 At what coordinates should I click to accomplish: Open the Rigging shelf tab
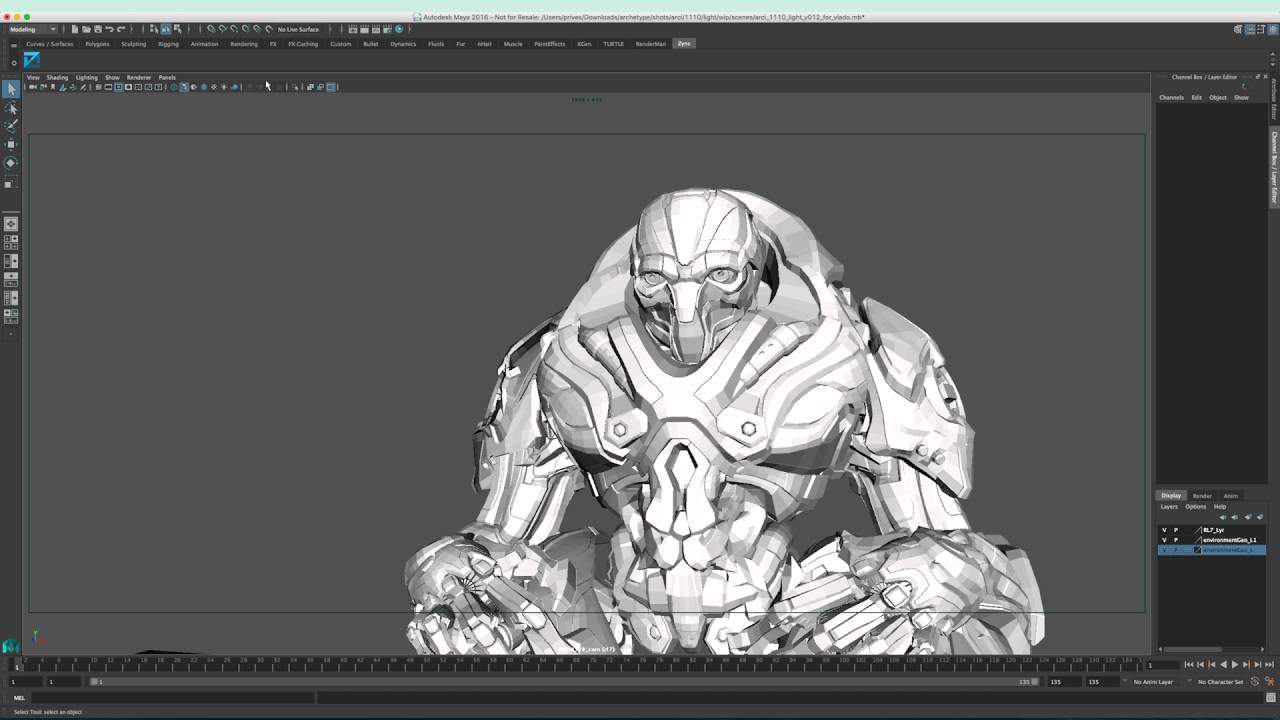coord(168,44)
